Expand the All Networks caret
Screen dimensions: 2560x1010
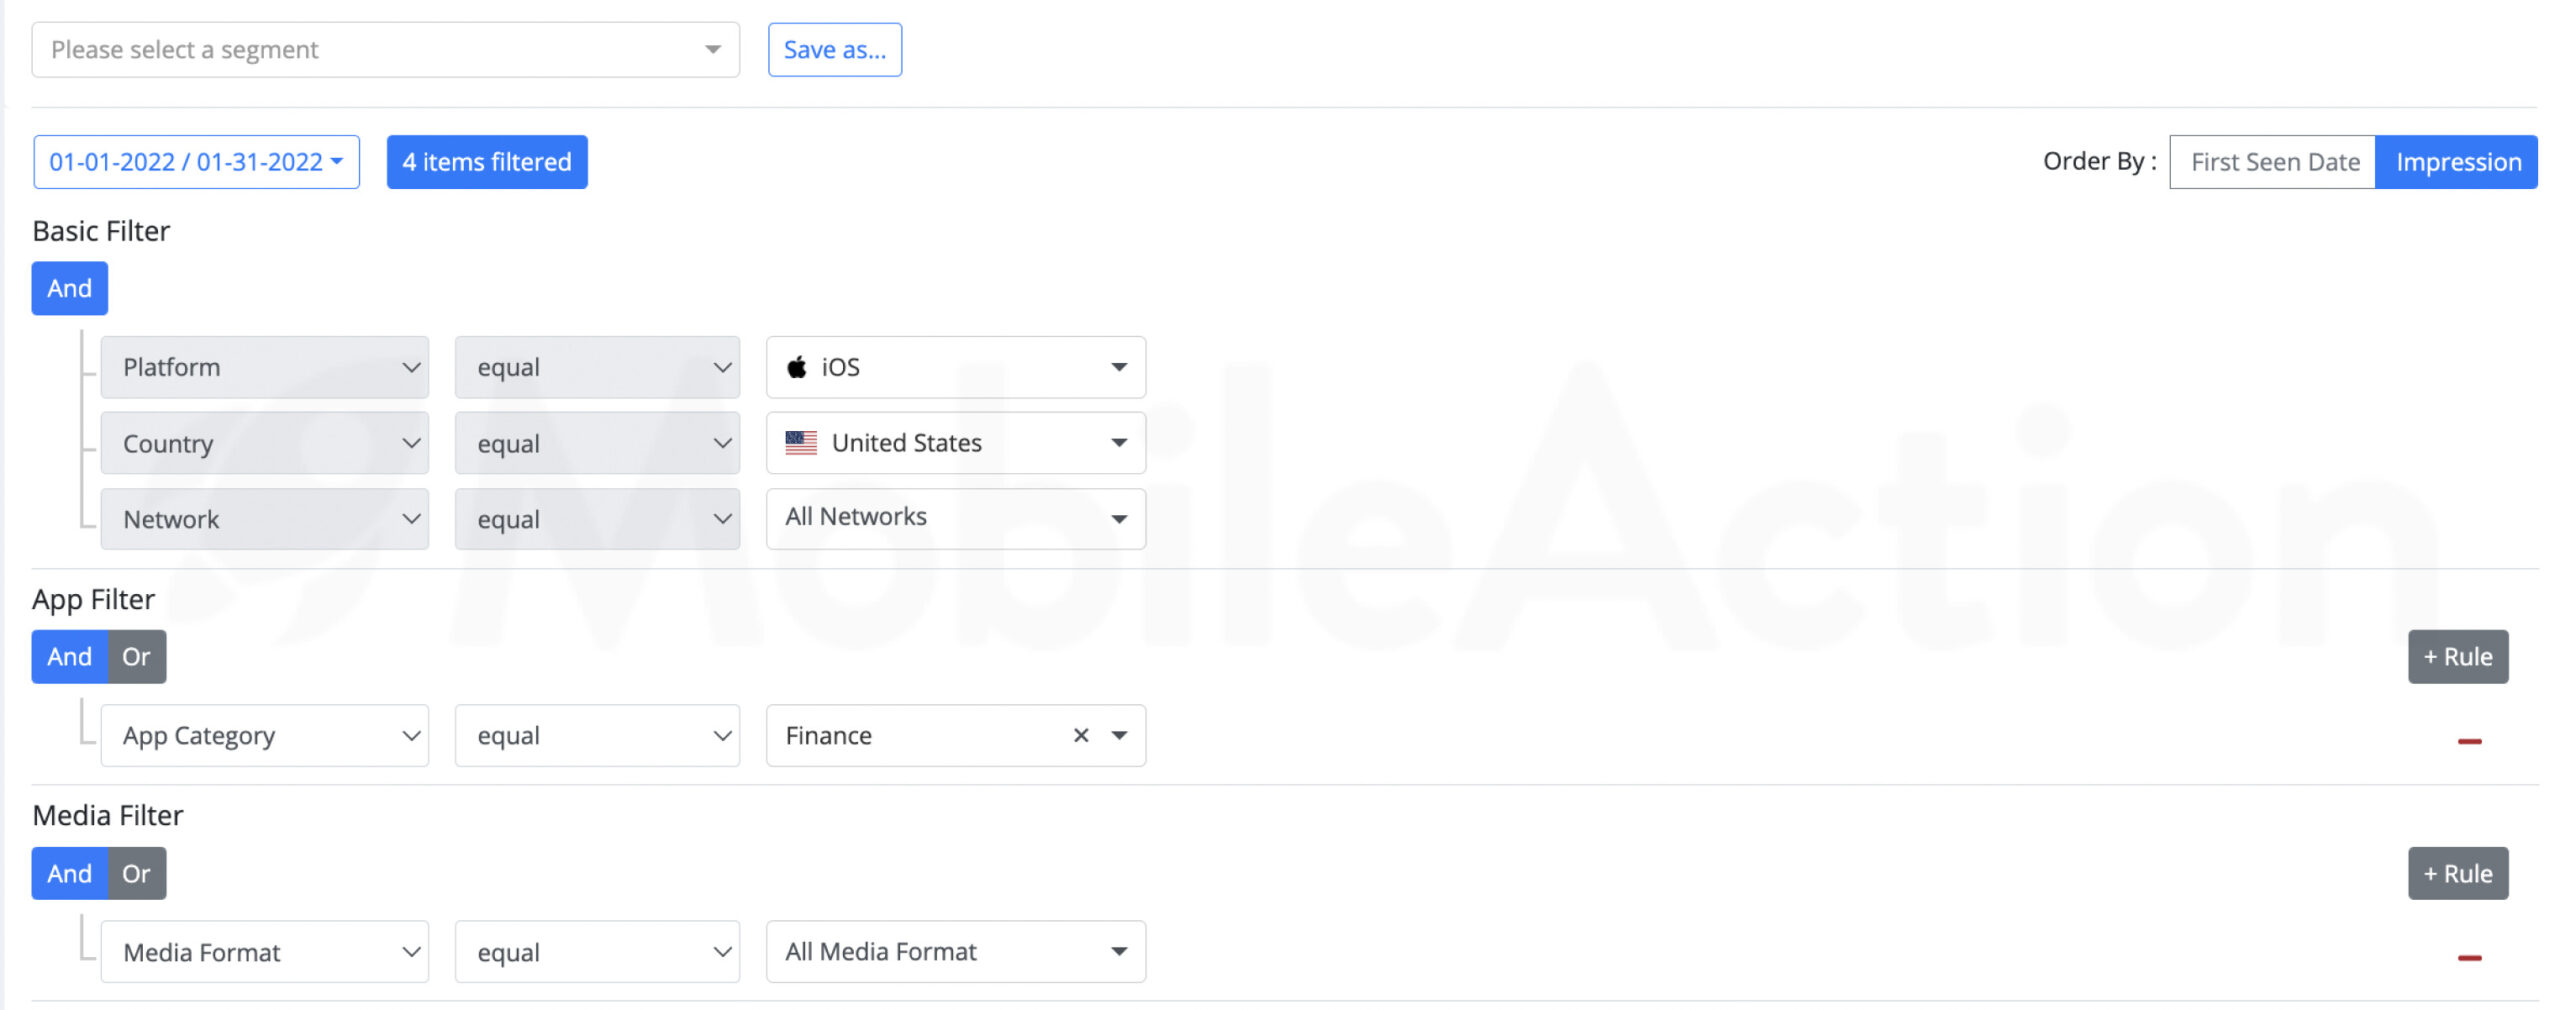1119,518
